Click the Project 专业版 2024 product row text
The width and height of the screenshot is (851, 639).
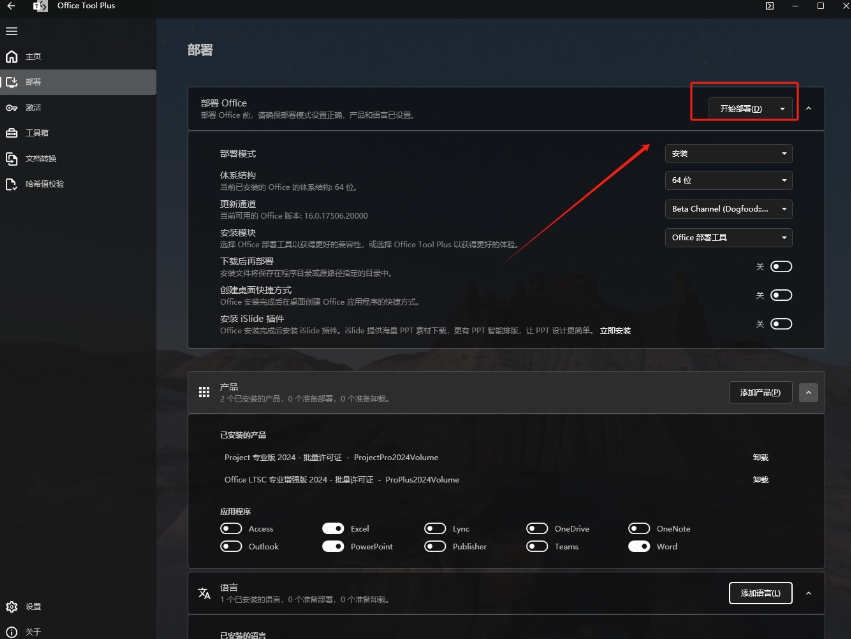coord(331,458)
